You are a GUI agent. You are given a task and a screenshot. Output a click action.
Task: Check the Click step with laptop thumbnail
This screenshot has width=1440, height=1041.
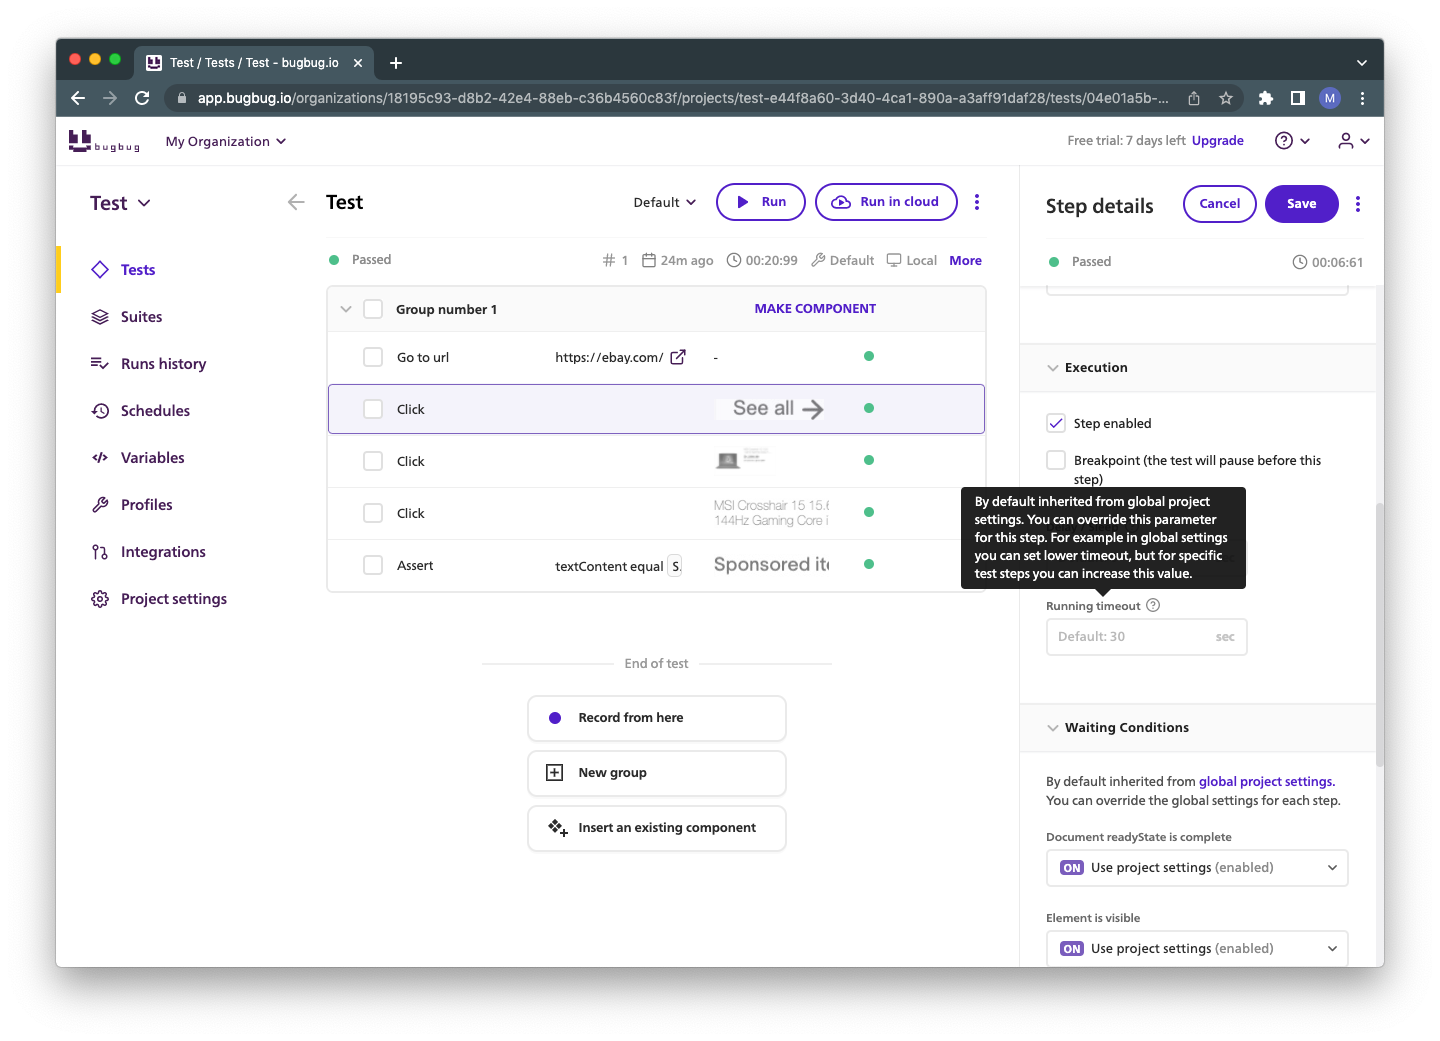[x=373, y=461]
